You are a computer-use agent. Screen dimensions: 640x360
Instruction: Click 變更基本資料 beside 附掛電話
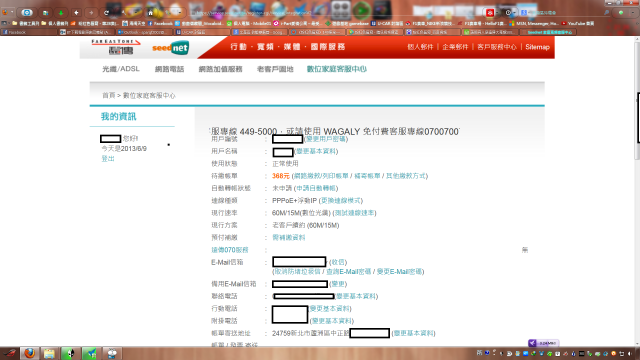coord(332,321)
